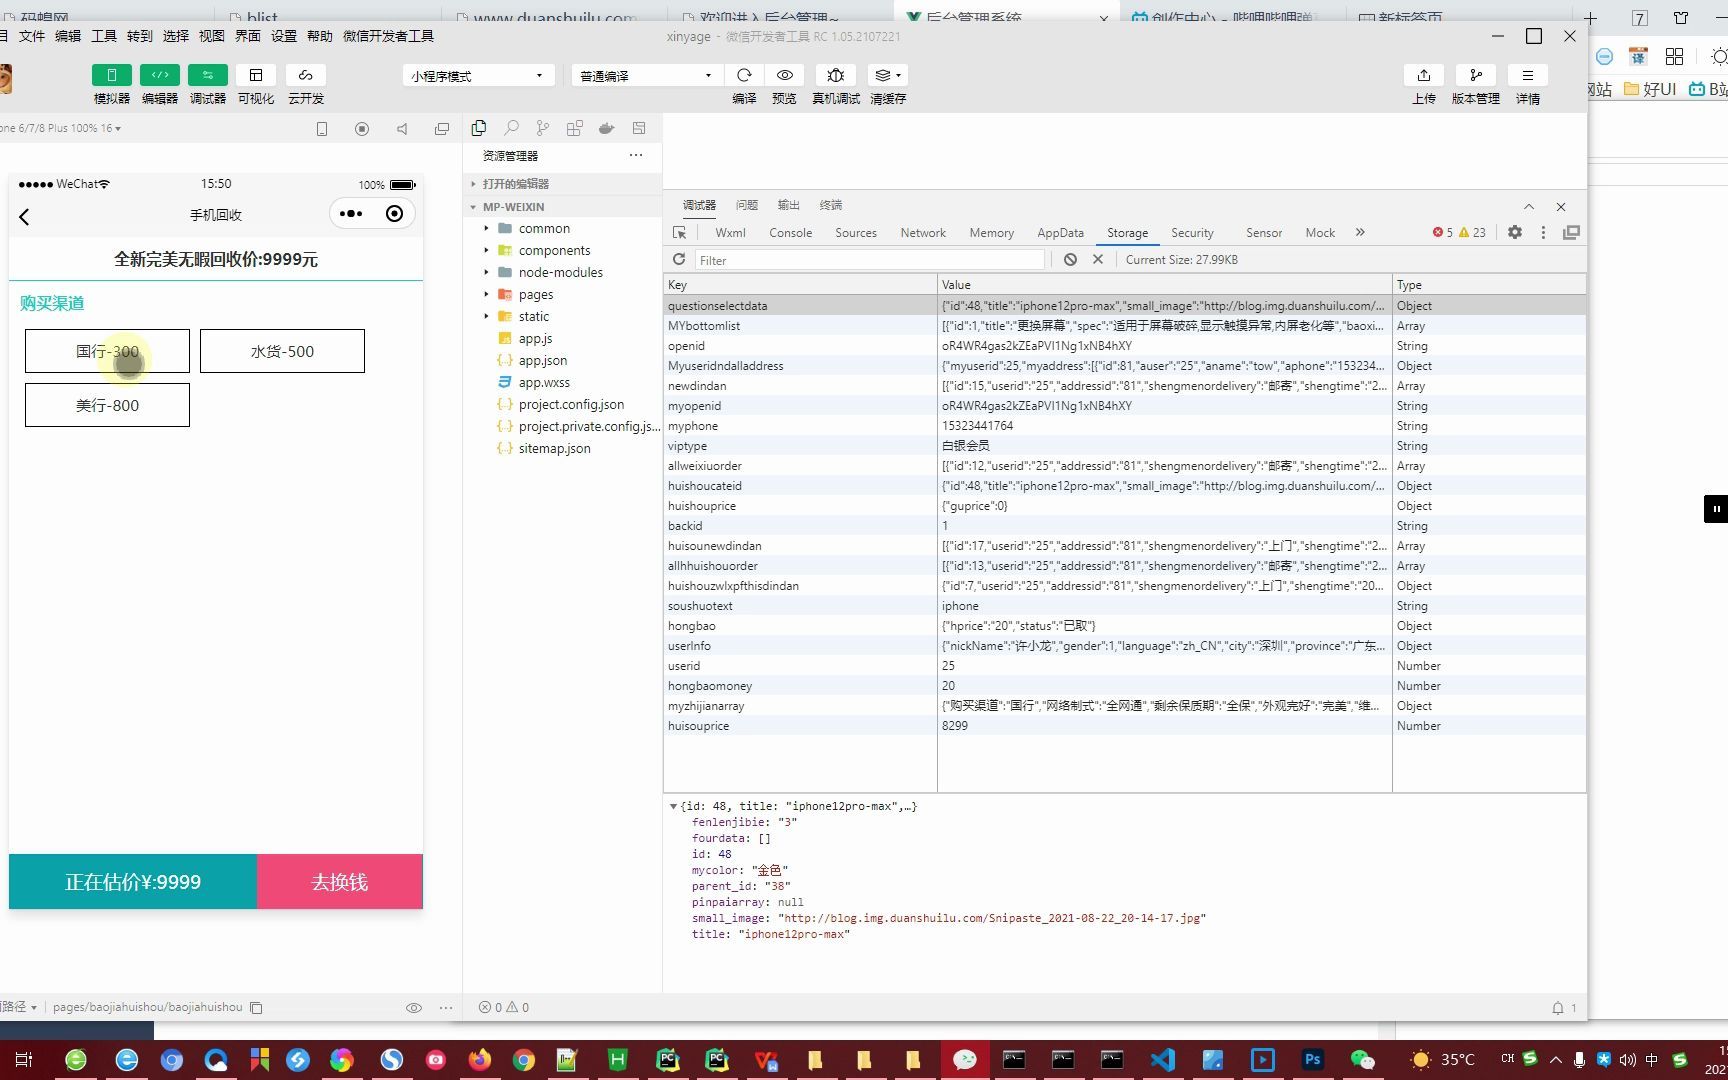Screen dimensions: 1728x1080
Task: Open the resource manager more options ellipsis
Action: point(636,155)
